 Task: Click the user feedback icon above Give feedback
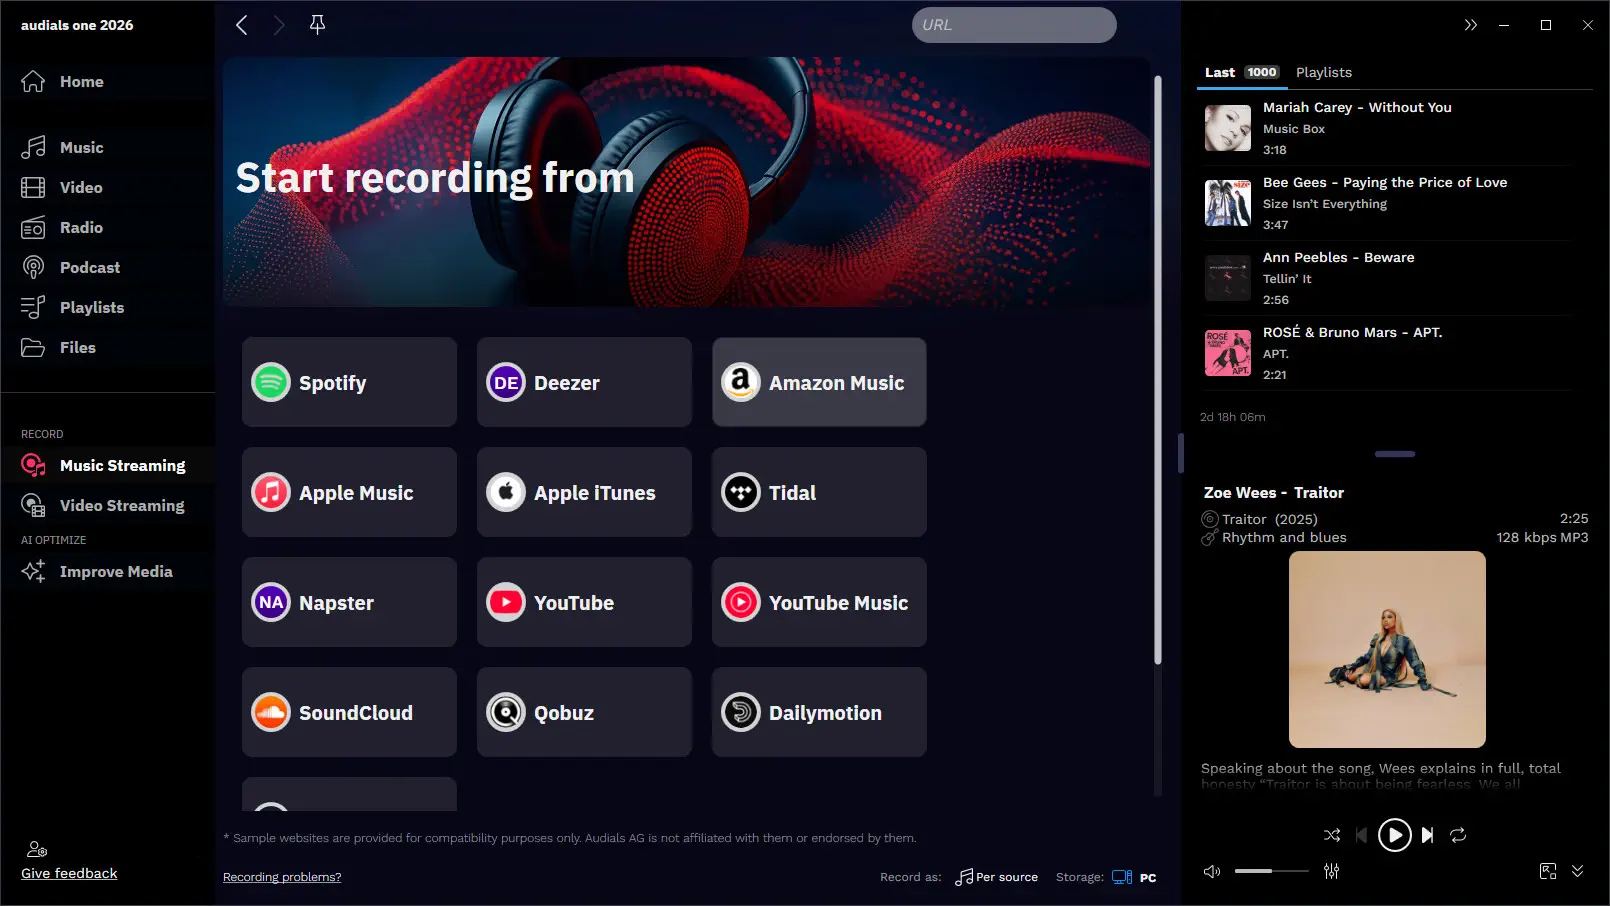pyautogui.click(x=37, y=850)
